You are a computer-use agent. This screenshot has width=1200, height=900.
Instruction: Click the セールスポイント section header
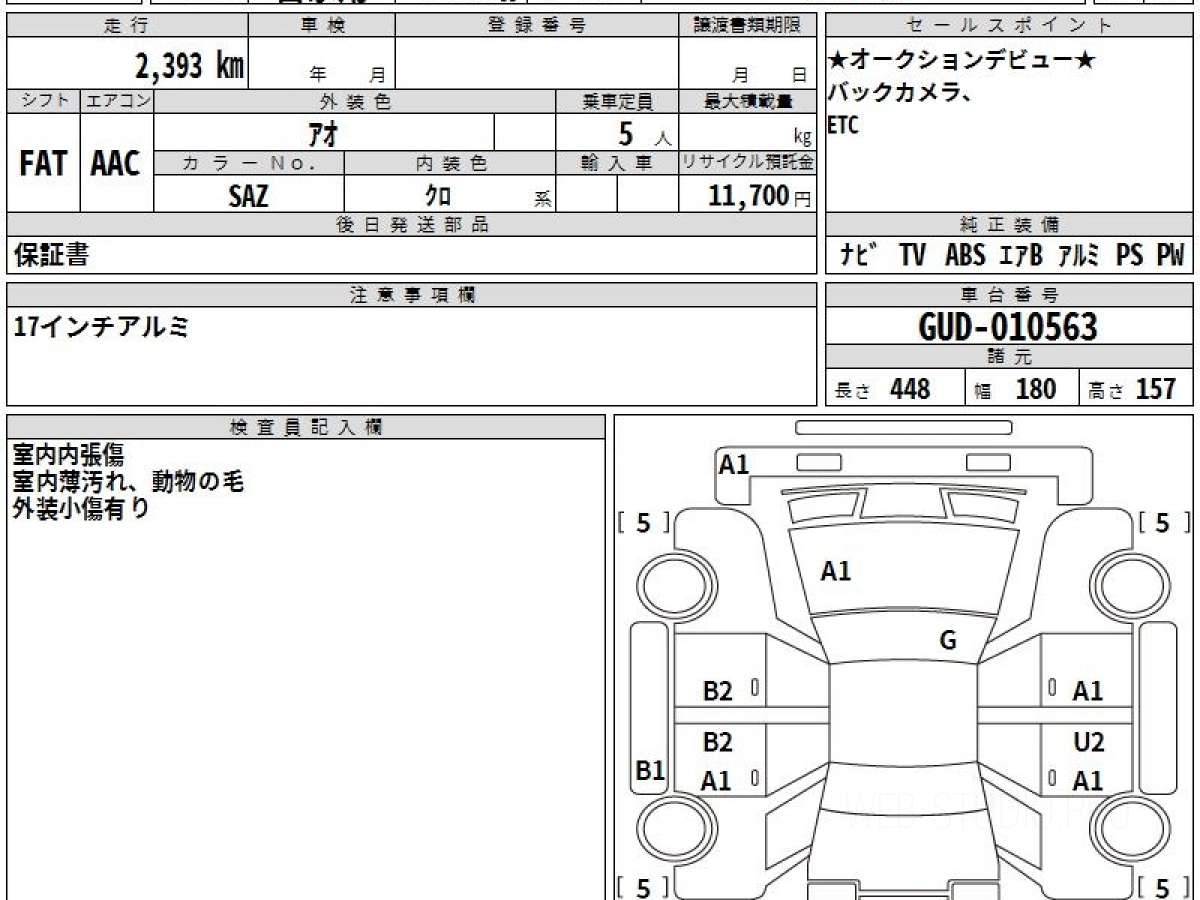point(1009,26)
